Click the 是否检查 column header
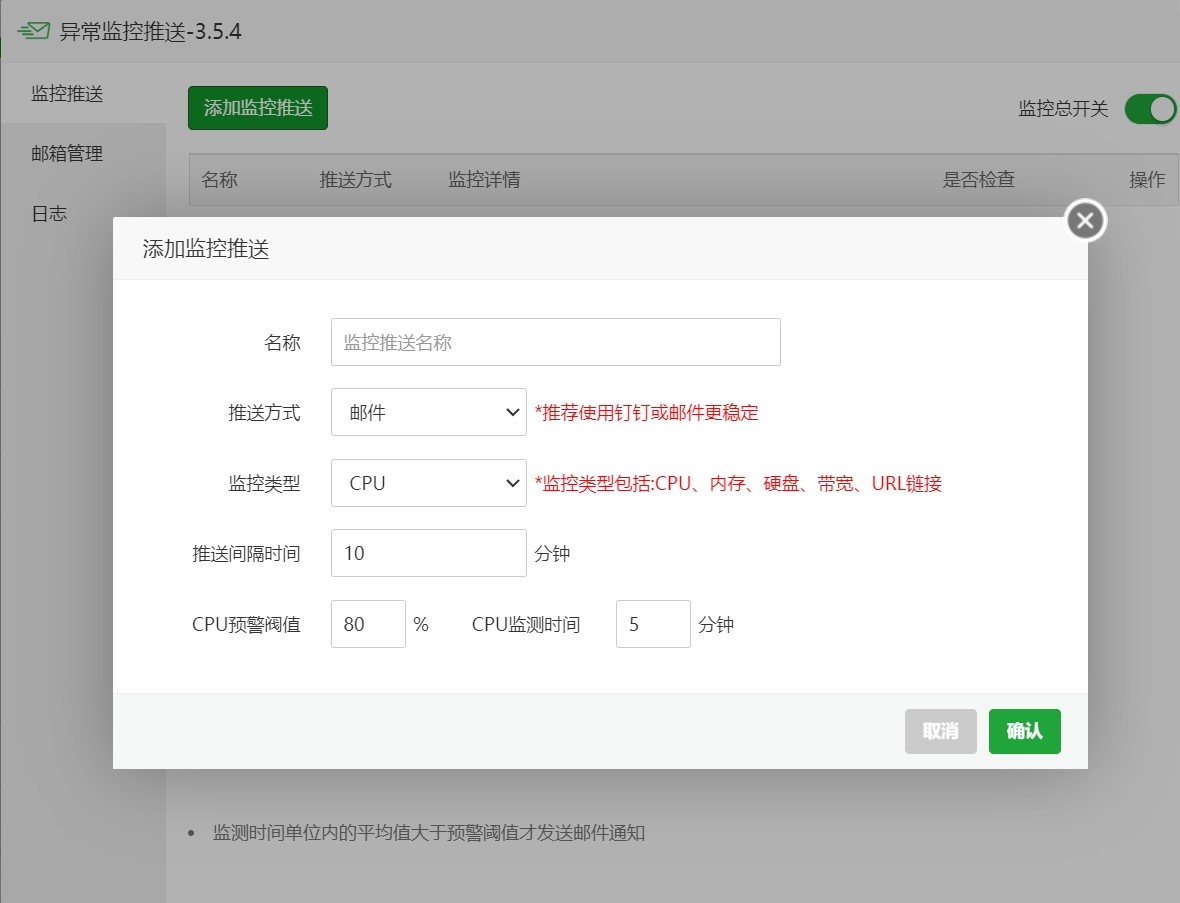 click(x=978, y=180)
